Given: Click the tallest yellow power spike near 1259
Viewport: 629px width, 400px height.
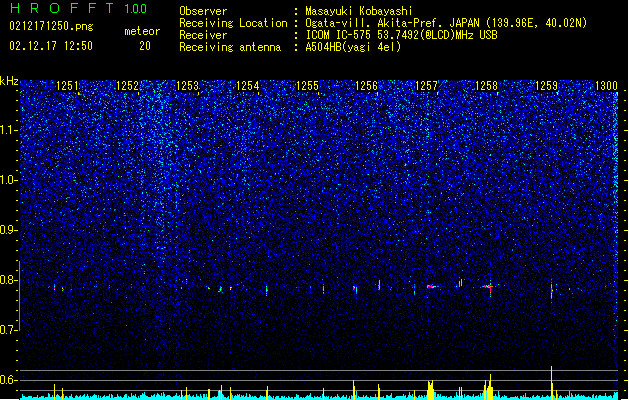Looking at the screenshot, I should tap(552, 382).
